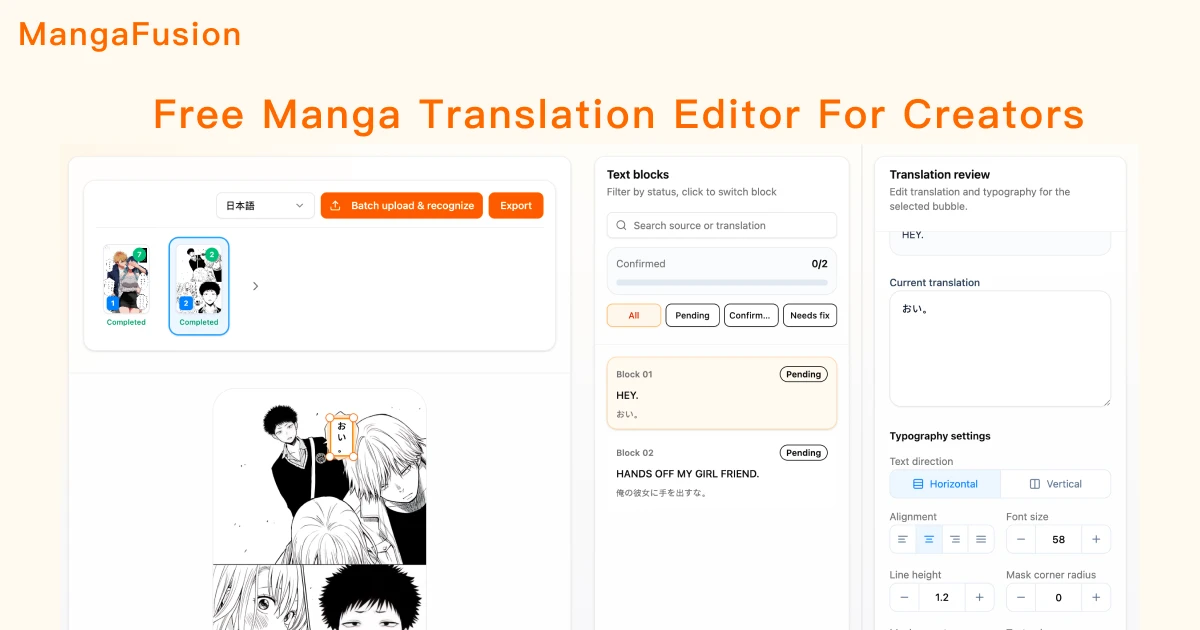Screen dimensions: 1200x630
Task: Decrease line height with minus
Action: (904, 597)
